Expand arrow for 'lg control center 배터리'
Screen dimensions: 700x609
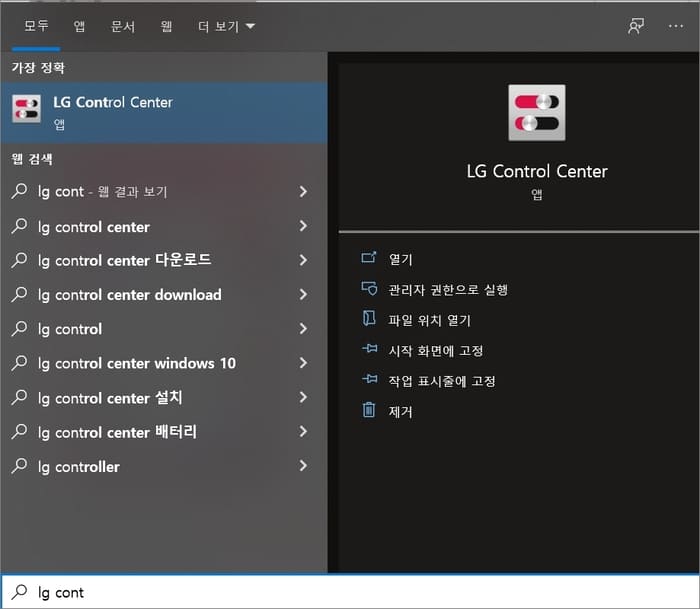point(303,432)
